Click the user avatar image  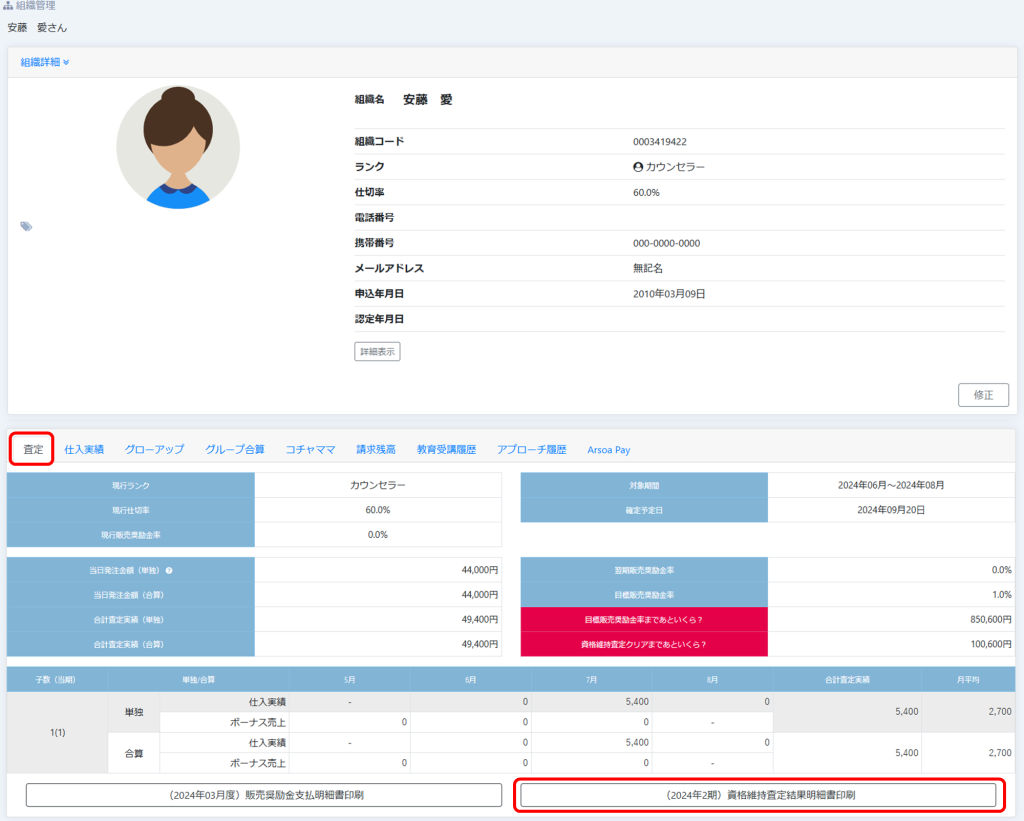[178, 147]
